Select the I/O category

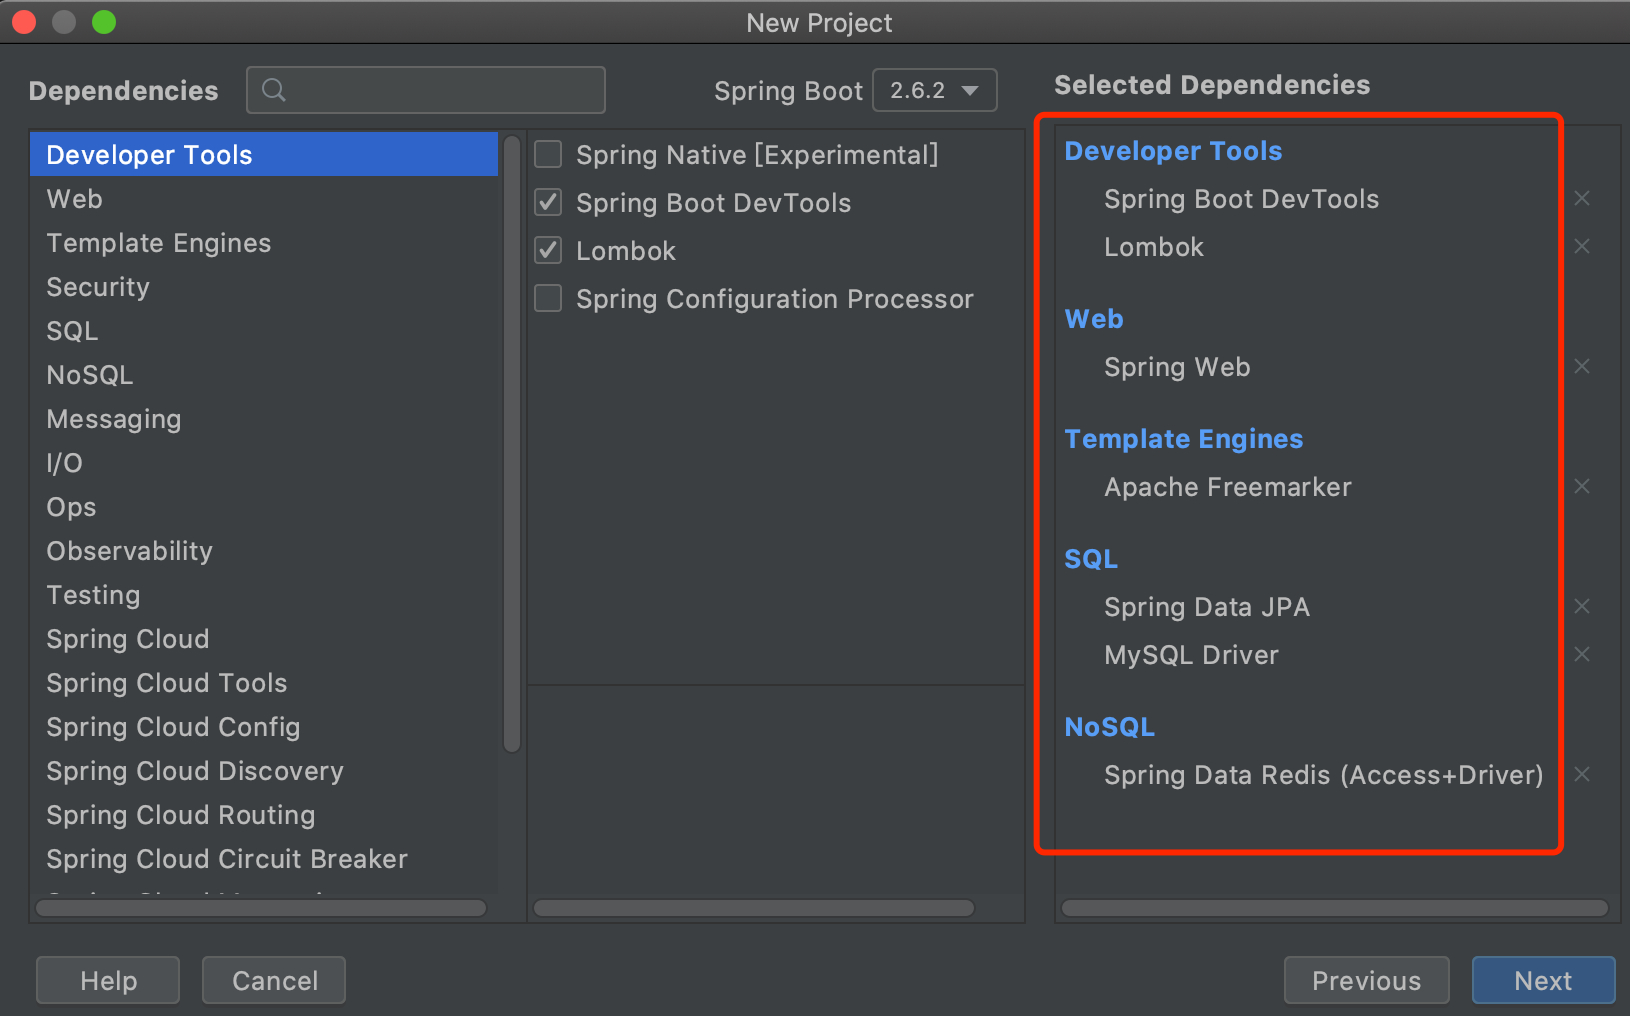click(x=264, y=462)
